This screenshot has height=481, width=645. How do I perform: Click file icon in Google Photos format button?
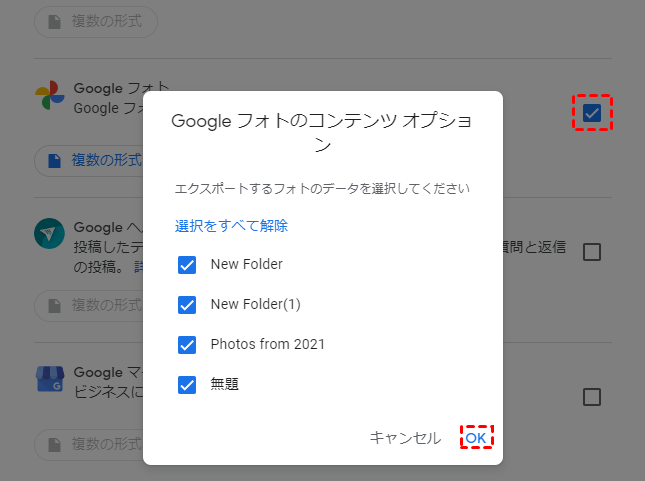(55, 160)
